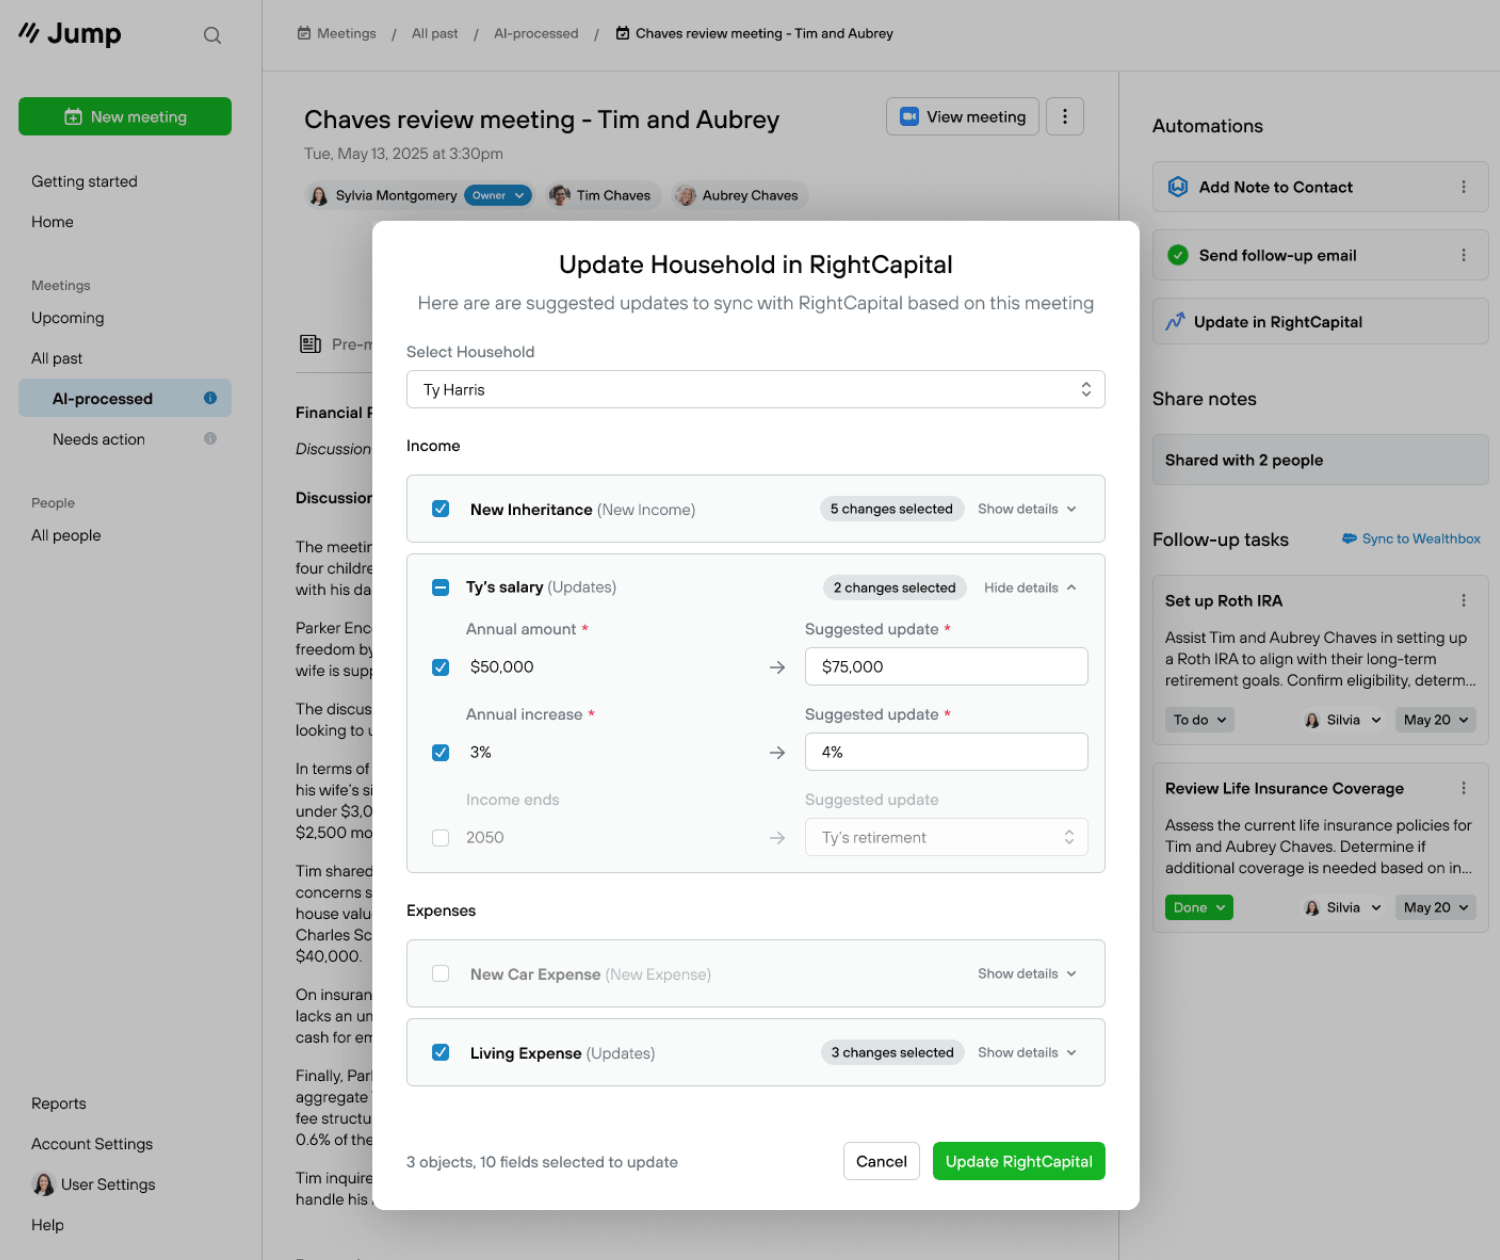1500x1260 pixels.
Task: Change Done status dropdown
Action: coord(1199,907)
